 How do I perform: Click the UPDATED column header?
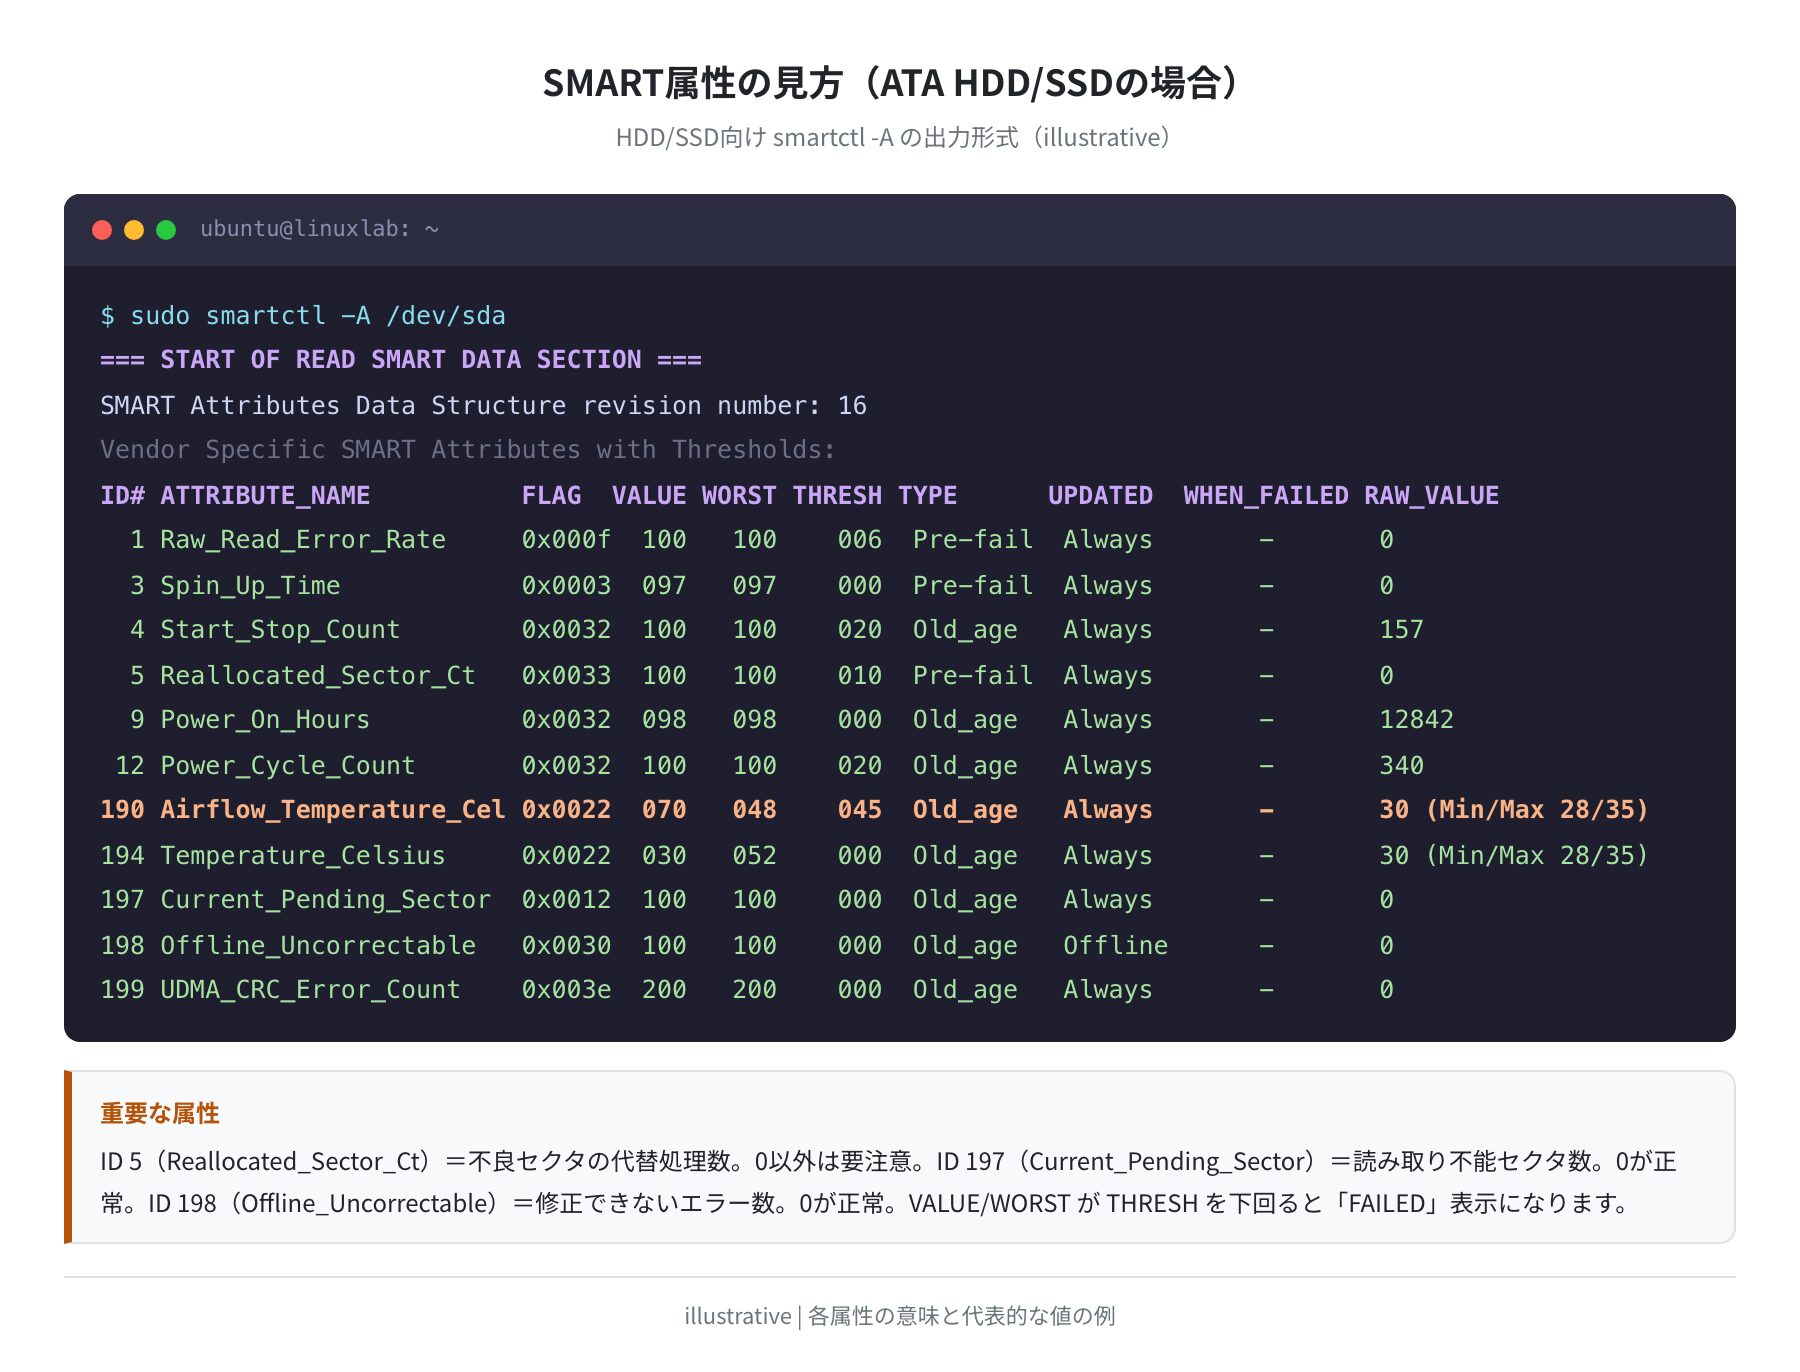1100,496
